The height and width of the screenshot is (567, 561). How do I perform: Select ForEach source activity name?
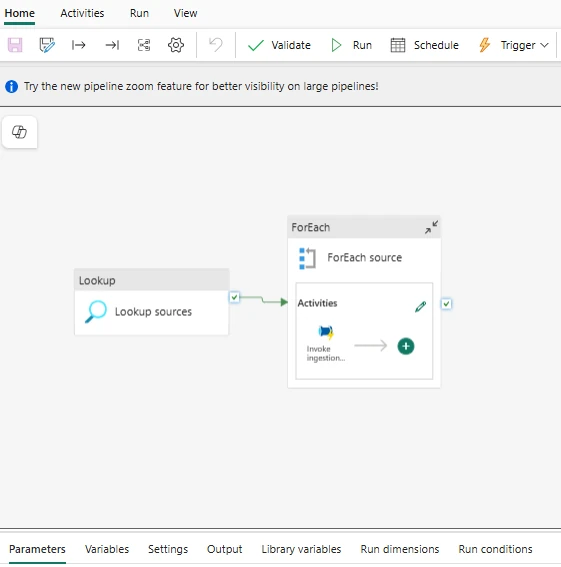tap(365, 257)
